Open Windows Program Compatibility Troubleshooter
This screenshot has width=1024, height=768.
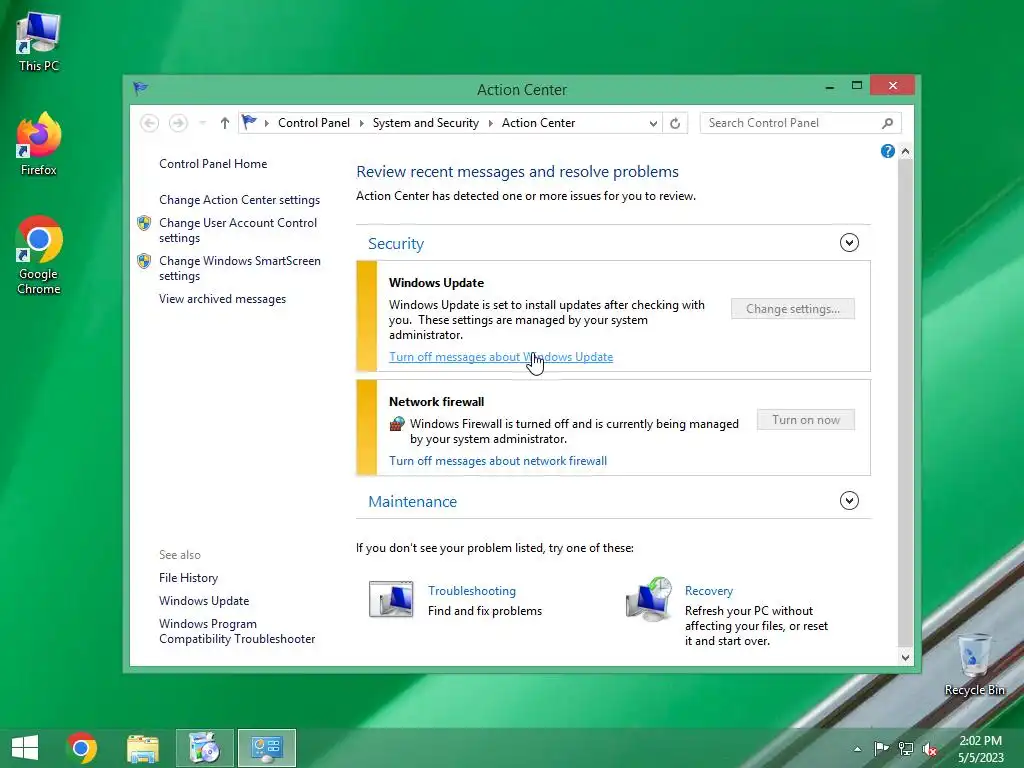pos(237,632)
